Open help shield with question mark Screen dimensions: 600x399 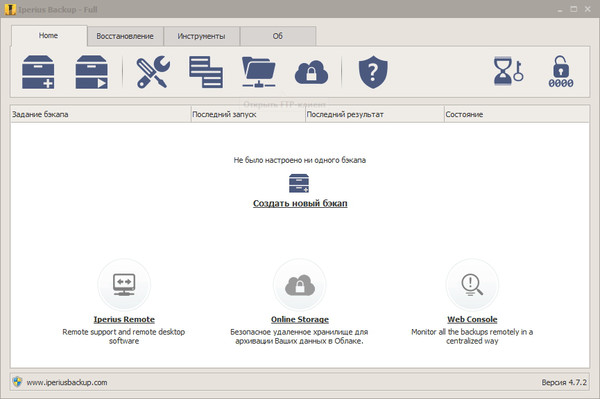373,72
